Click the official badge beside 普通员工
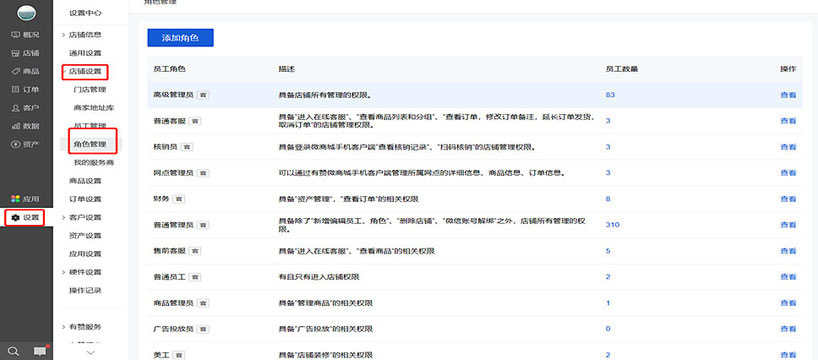Image resolution: width=818 pixels, height=360 pixels. click(x=195, y=277)
